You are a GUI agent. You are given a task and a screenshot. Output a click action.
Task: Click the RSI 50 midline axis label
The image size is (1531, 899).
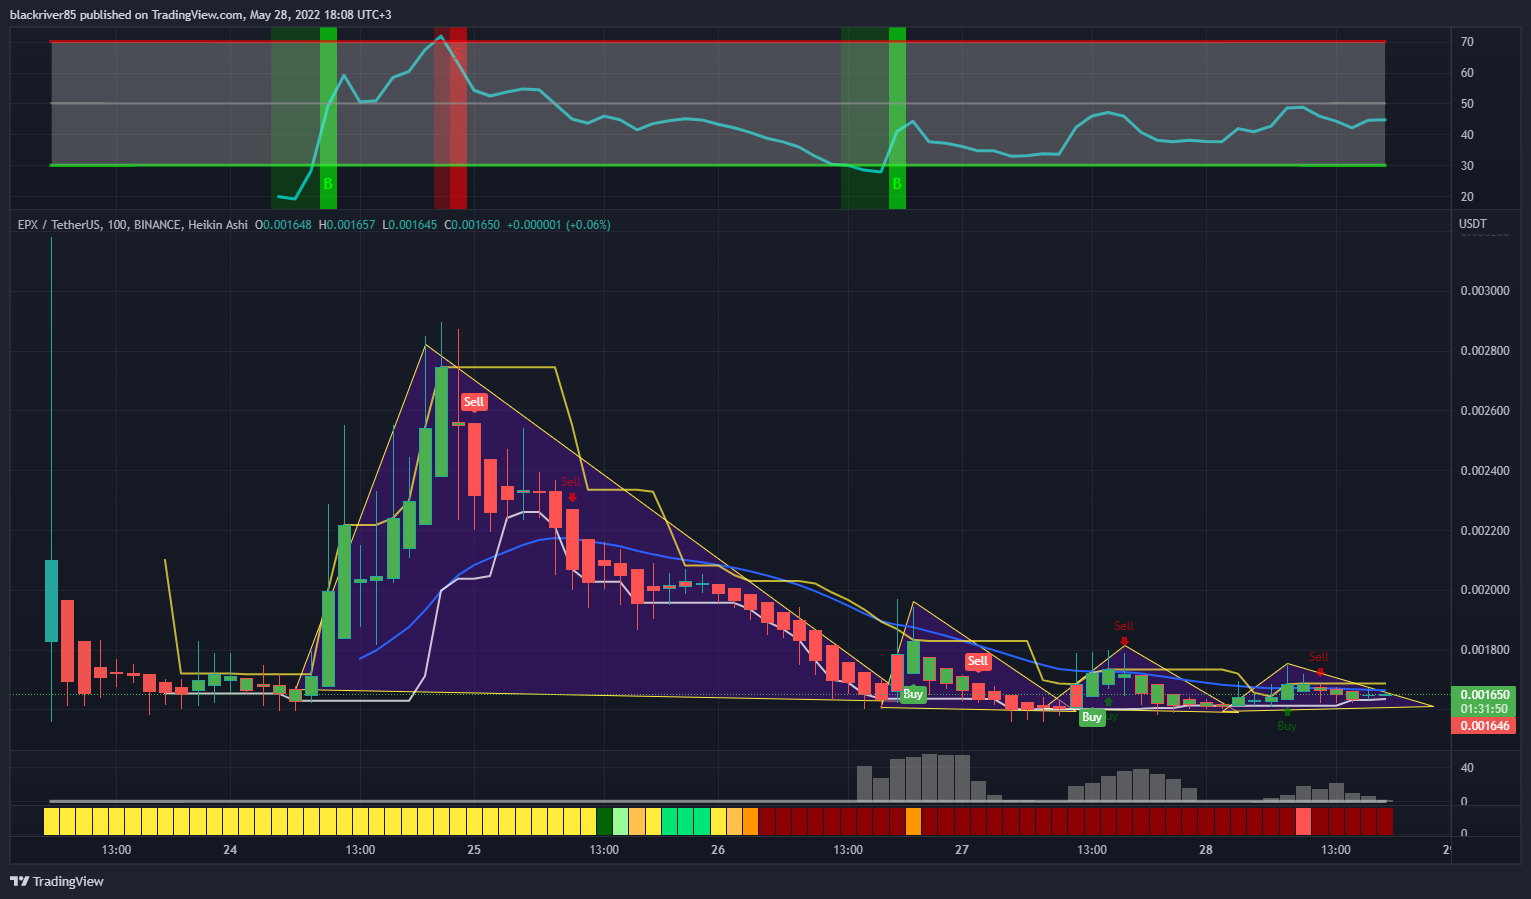tap(1467, 104)
